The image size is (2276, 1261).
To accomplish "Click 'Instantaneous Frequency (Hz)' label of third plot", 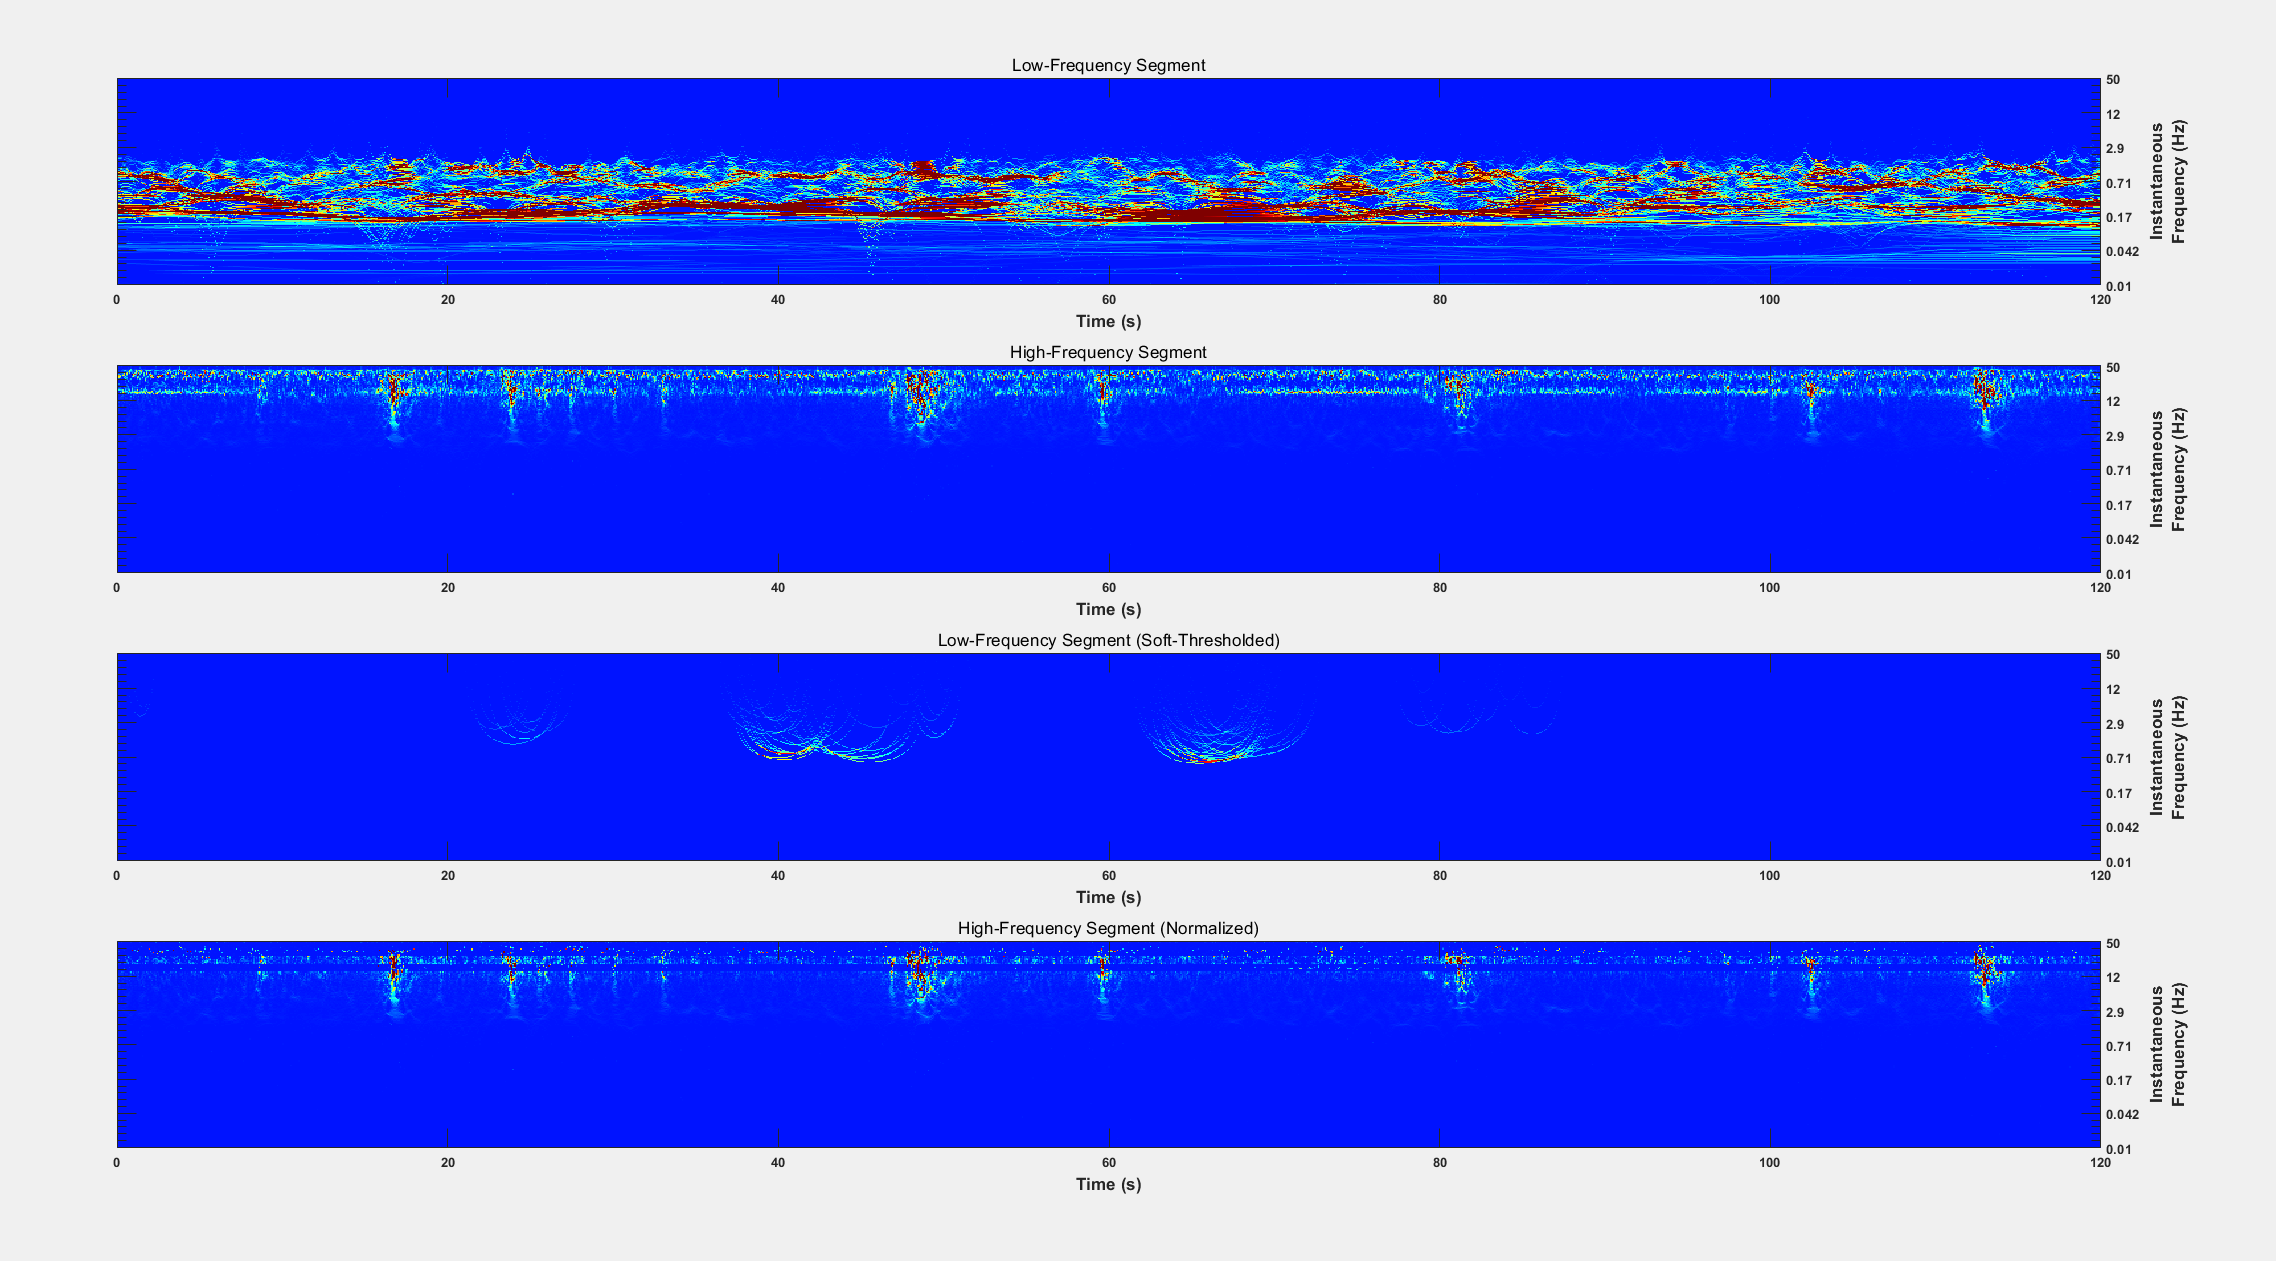I will click(x=2168, y=758).
